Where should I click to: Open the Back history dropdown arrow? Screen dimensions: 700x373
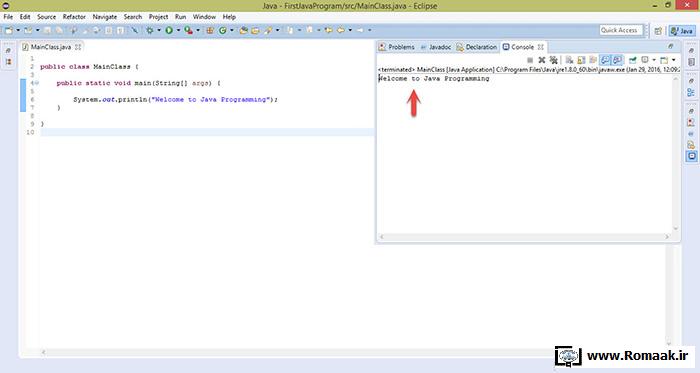pyautogui.click(x=350, y=30)
